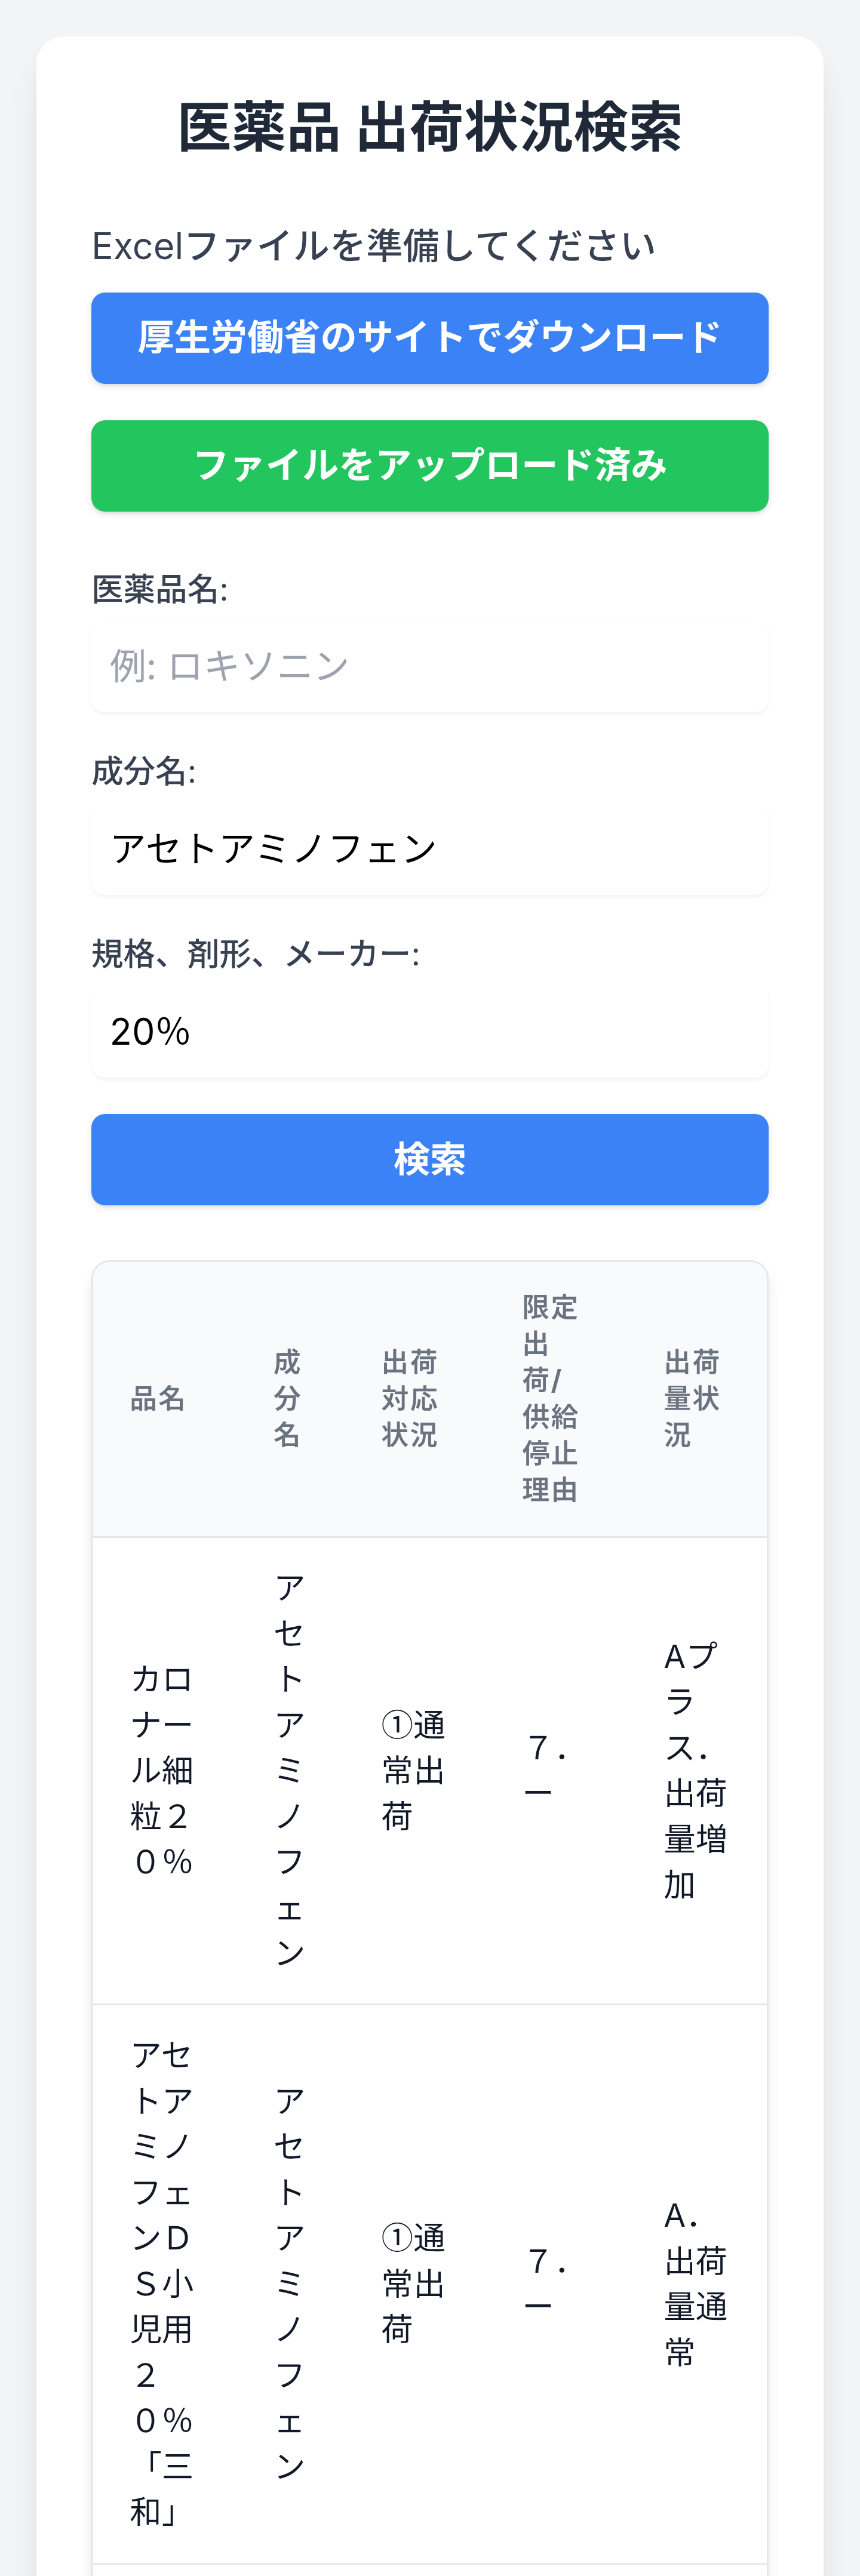Viewport: 860px width, 2576px height.
Task: Click A．出荷量通常 status cell
Action: pos(695,2283)
